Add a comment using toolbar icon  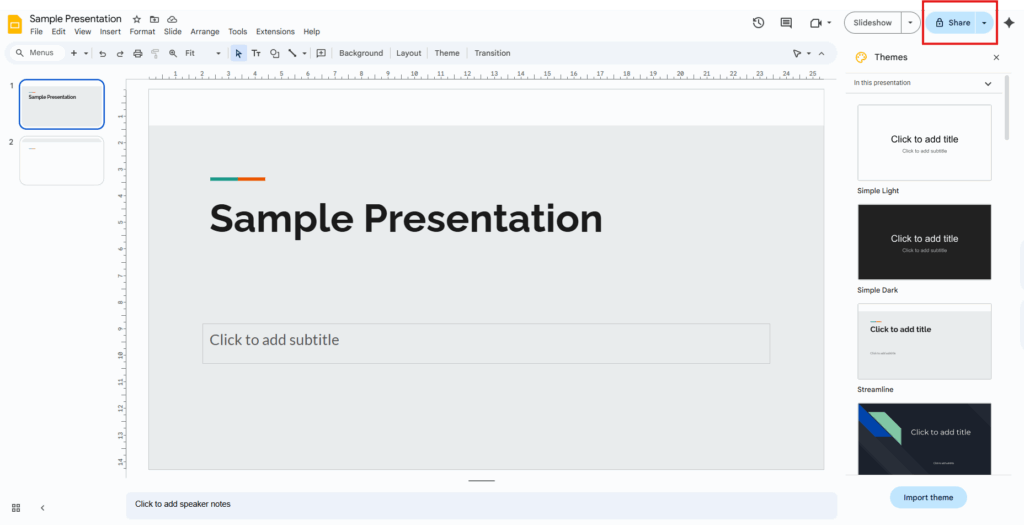coord(321,53)
